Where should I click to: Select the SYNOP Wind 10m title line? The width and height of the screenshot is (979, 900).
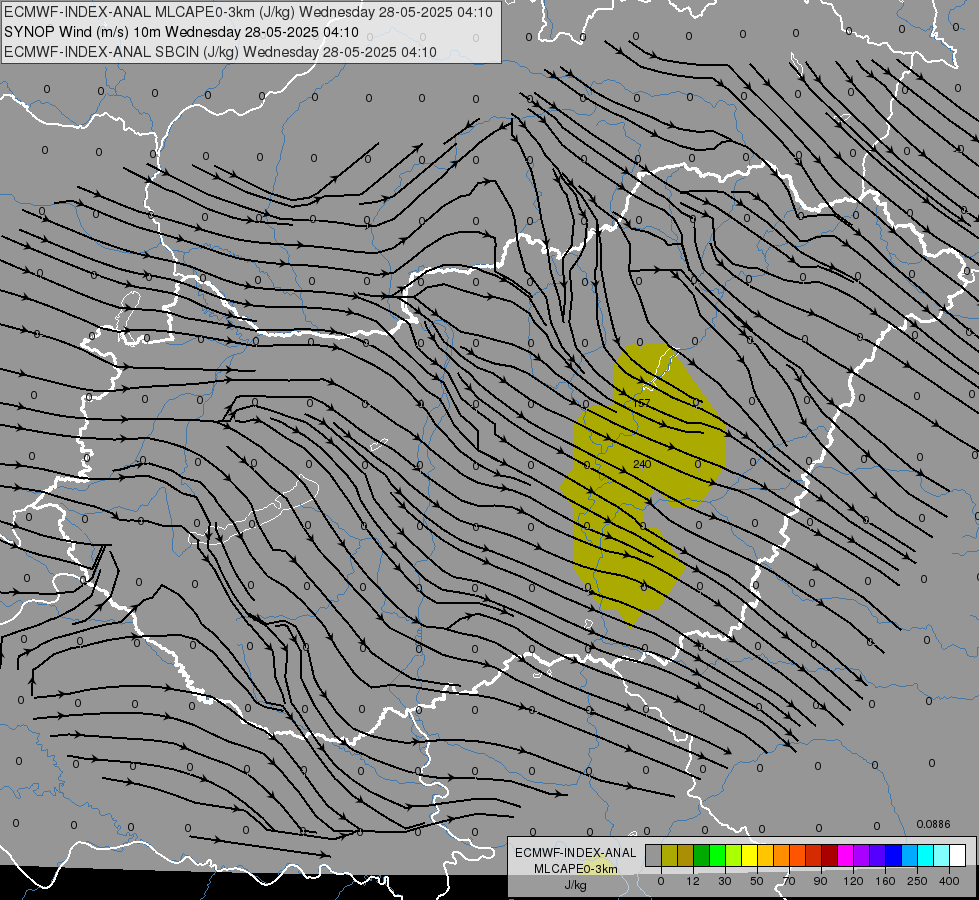tap(181, 32)
